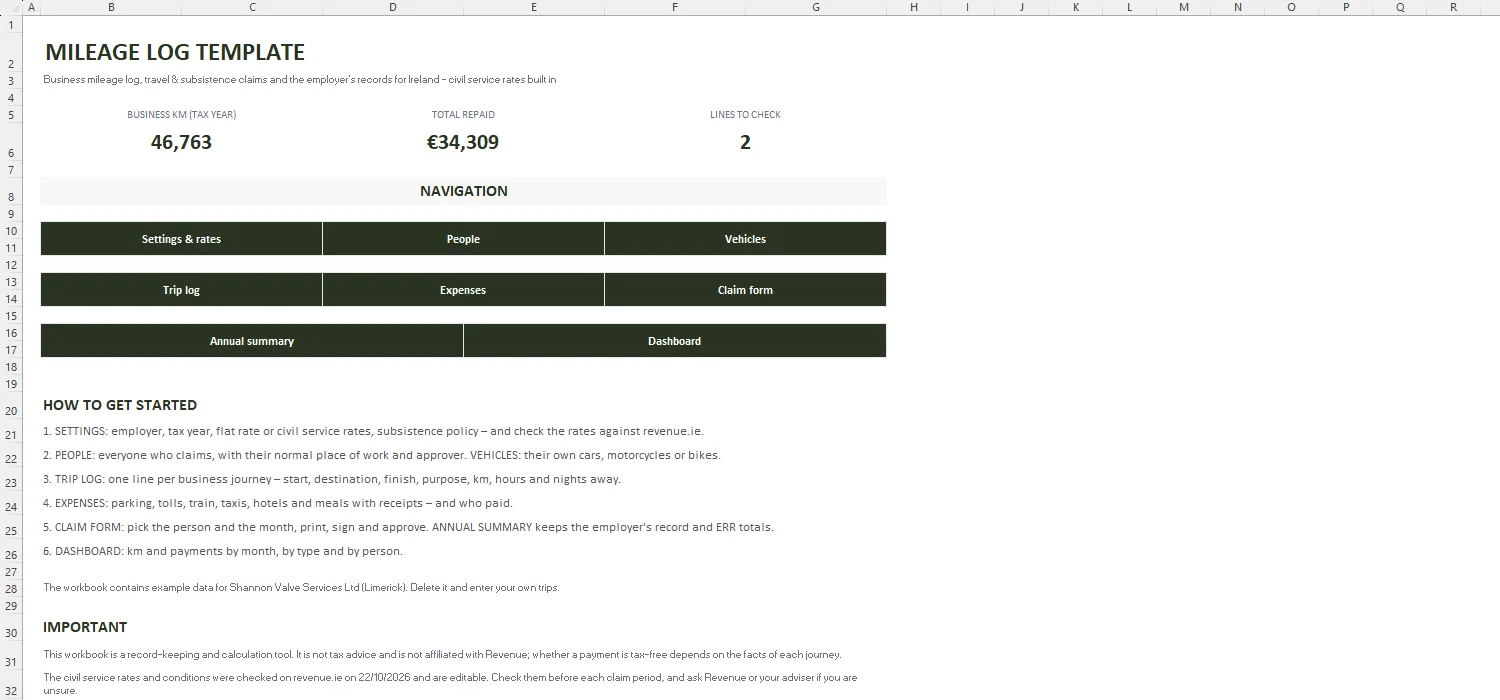Select column N header
The image size is (1500, 700).
click(x=1238, y=7)
